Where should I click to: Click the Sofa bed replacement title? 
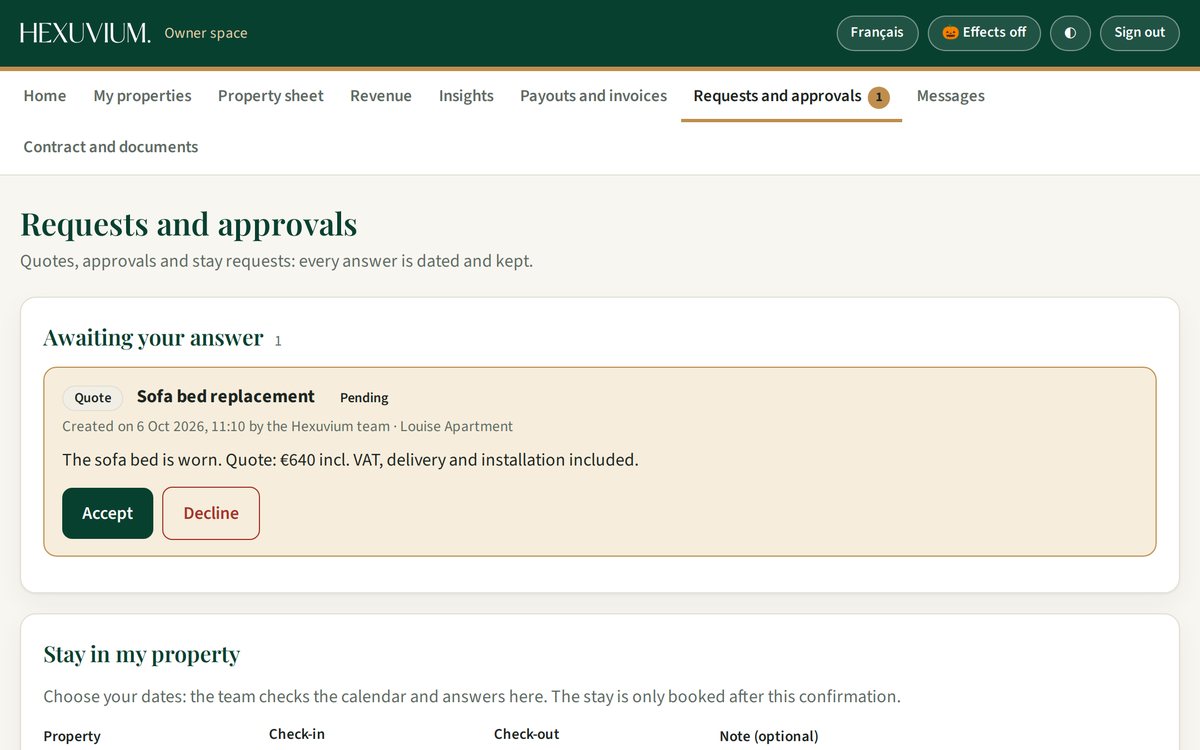(226, 397)
